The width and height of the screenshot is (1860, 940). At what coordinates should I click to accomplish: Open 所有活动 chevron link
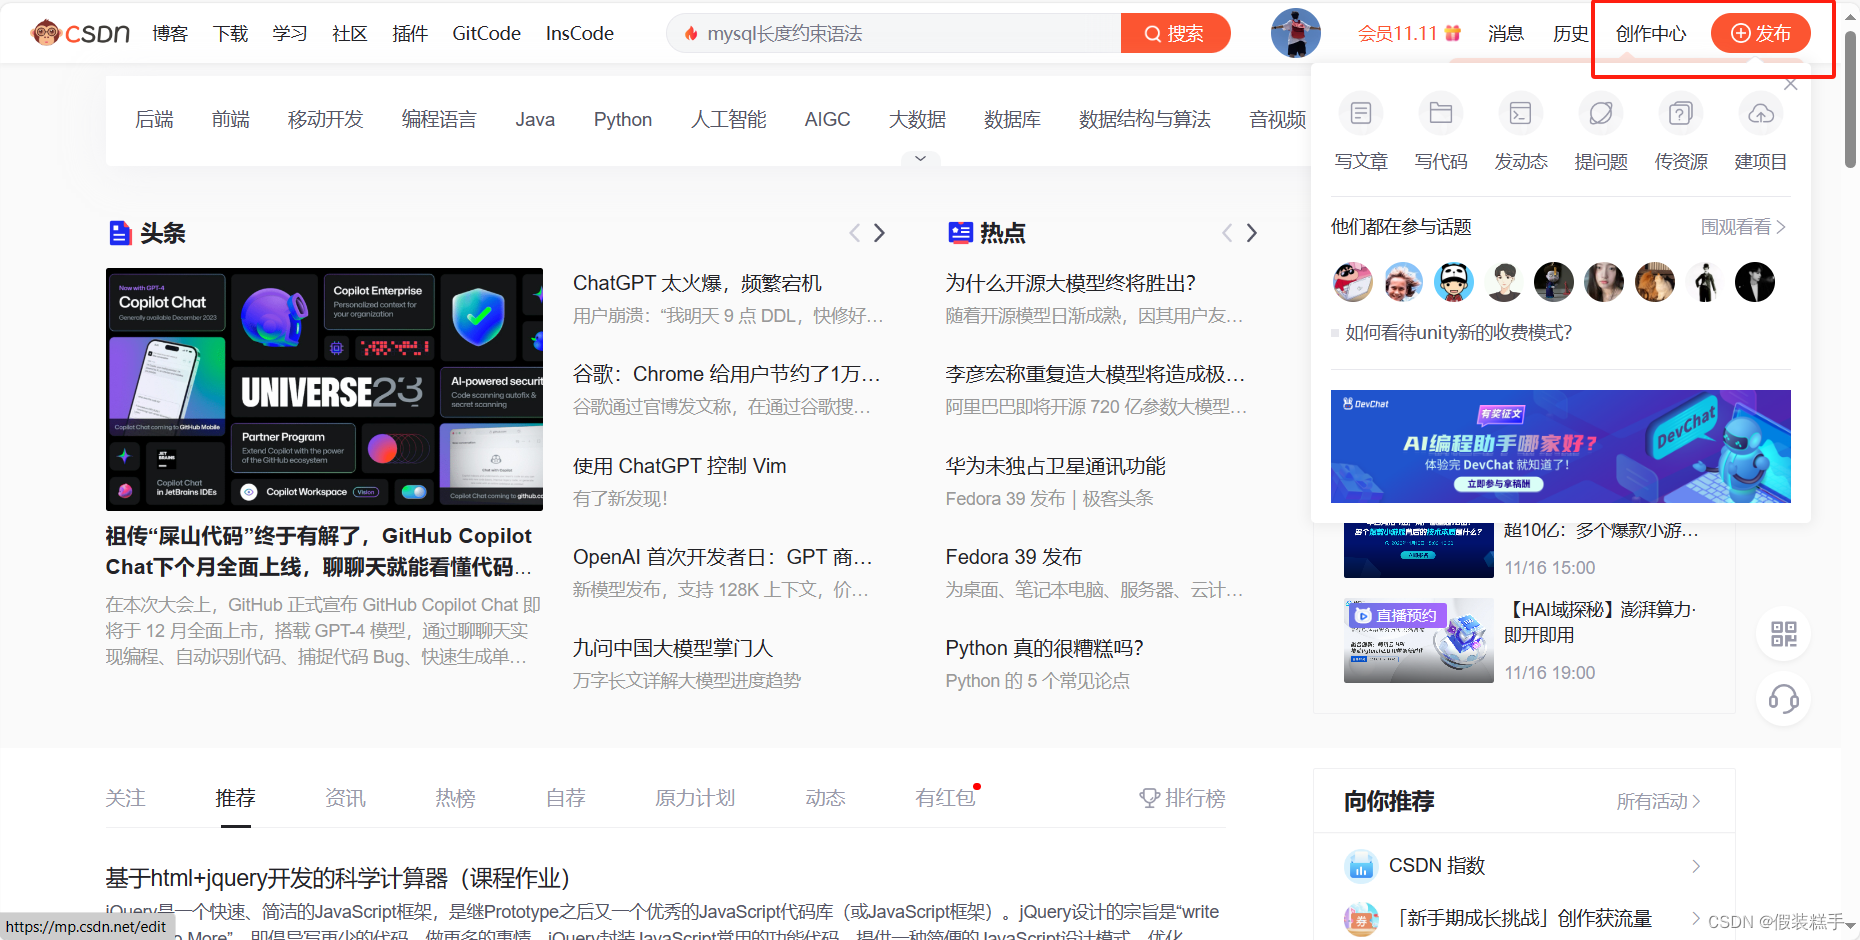tap(1659, 801)
